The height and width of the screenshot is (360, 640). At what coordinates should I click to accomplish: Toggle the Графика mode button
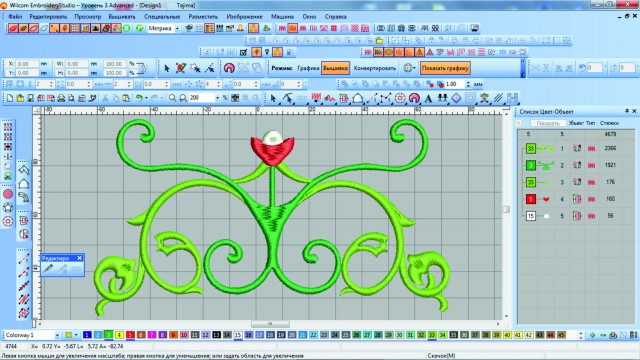point(308,68)
